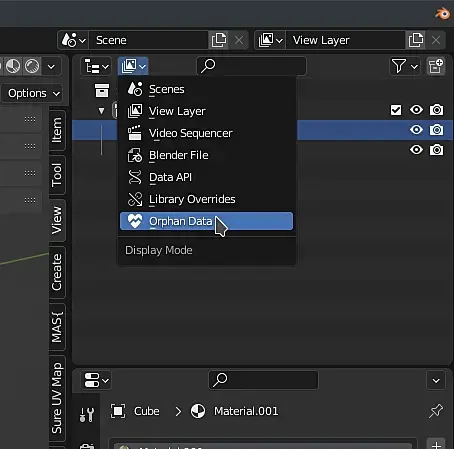The width and height of the screenshot is (454, 449).
Task: Click the new collection icon in outliner
Action: 436,66
